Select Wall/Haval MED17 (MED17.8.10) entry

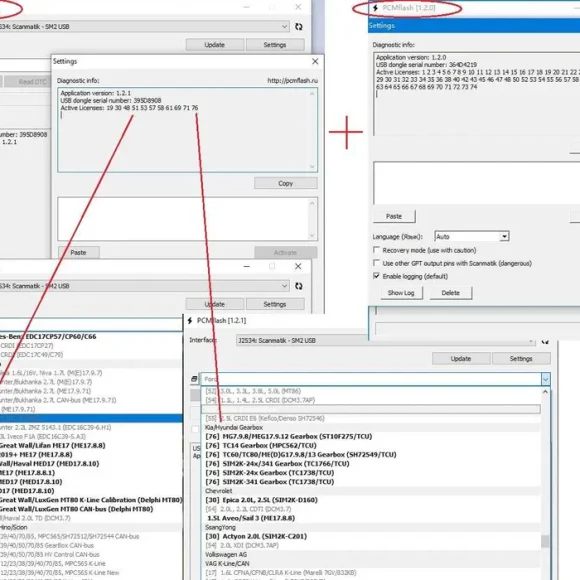pyautogui.click(x=50, y=463)
